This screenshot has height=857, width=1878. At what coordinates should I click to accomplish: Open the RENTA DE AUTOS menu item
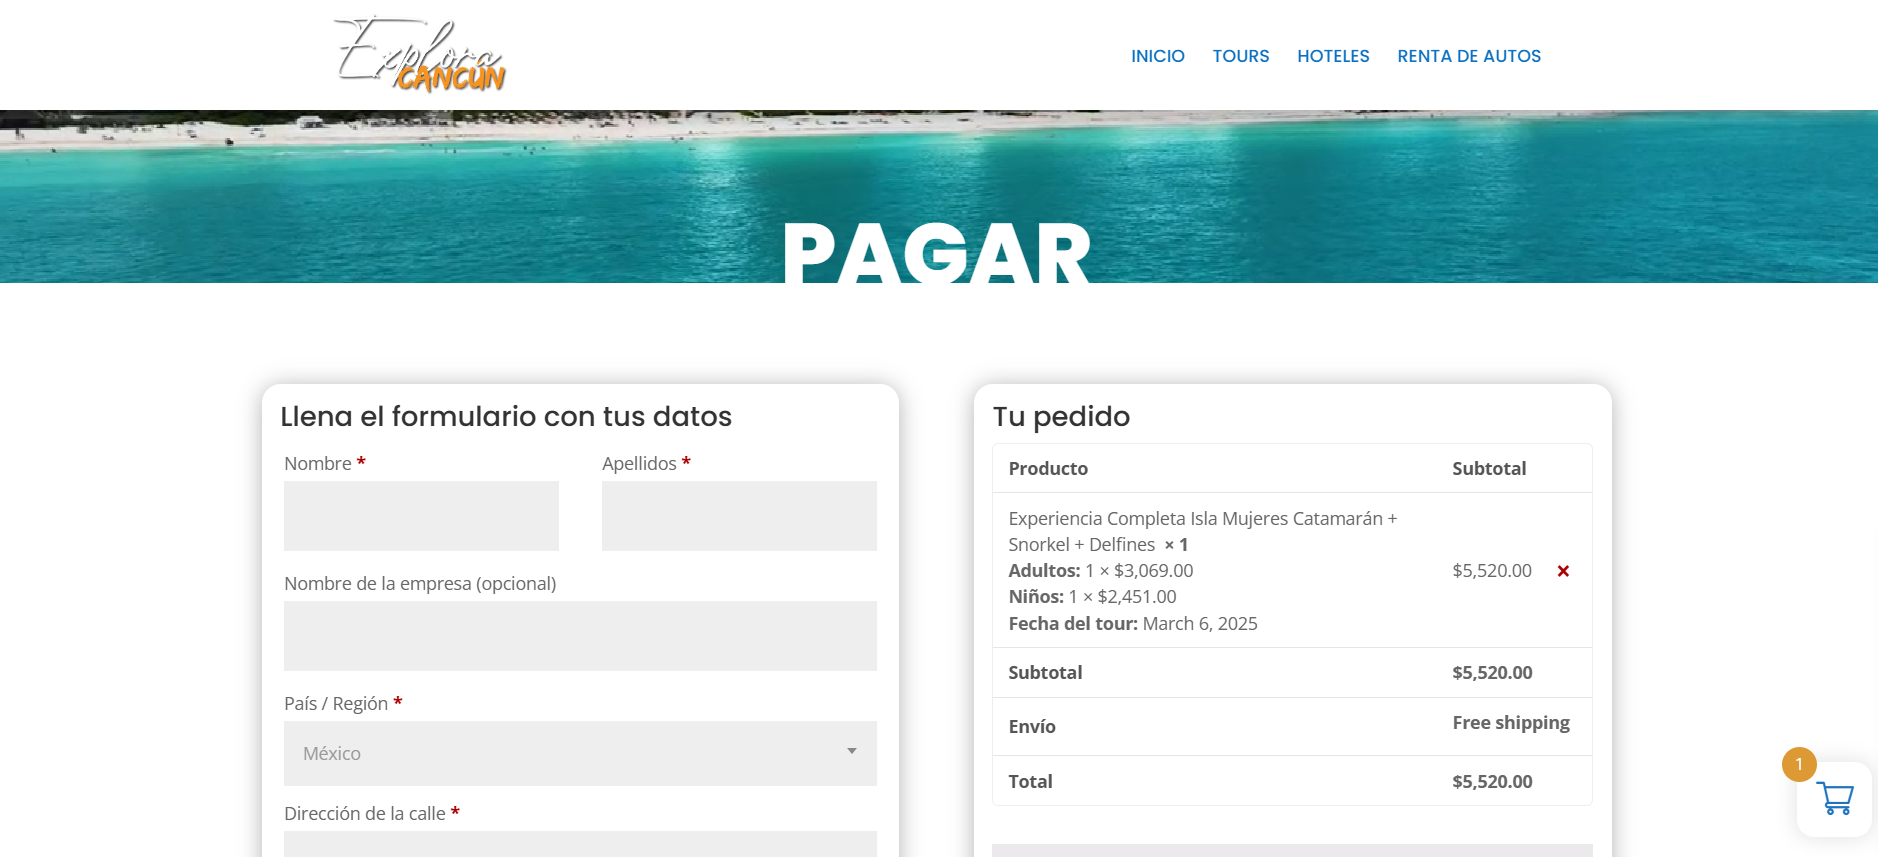[x=1469, y=56]
